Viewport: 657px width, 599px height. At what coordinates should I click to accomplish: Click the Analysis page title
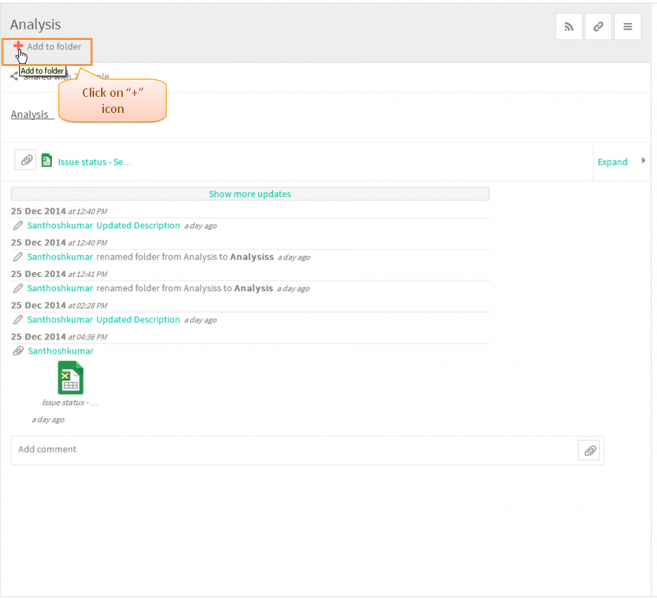(36, 24)
